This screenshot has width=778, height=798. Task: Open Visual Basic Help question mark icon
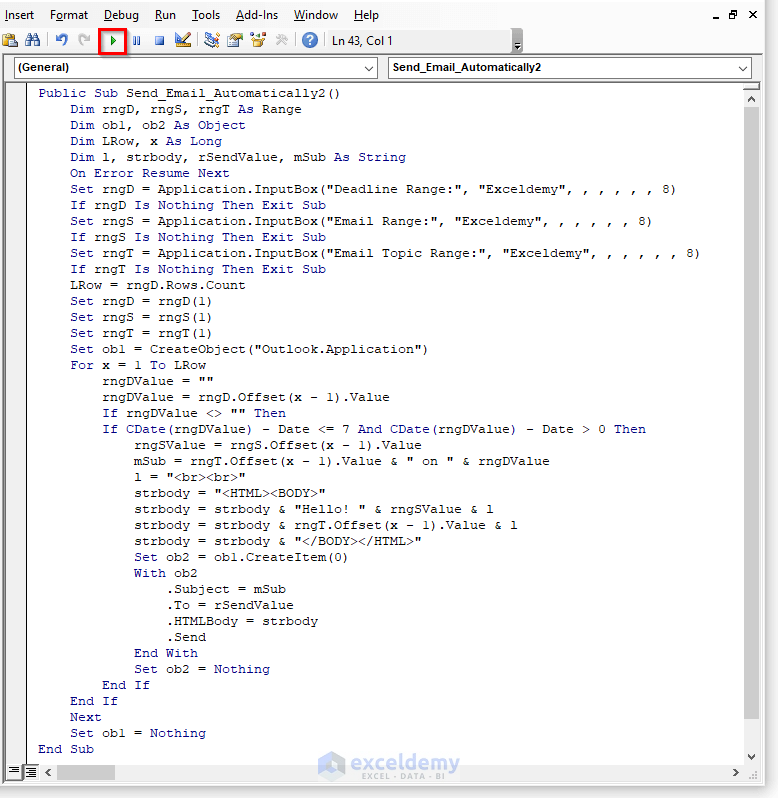(309, 40)
